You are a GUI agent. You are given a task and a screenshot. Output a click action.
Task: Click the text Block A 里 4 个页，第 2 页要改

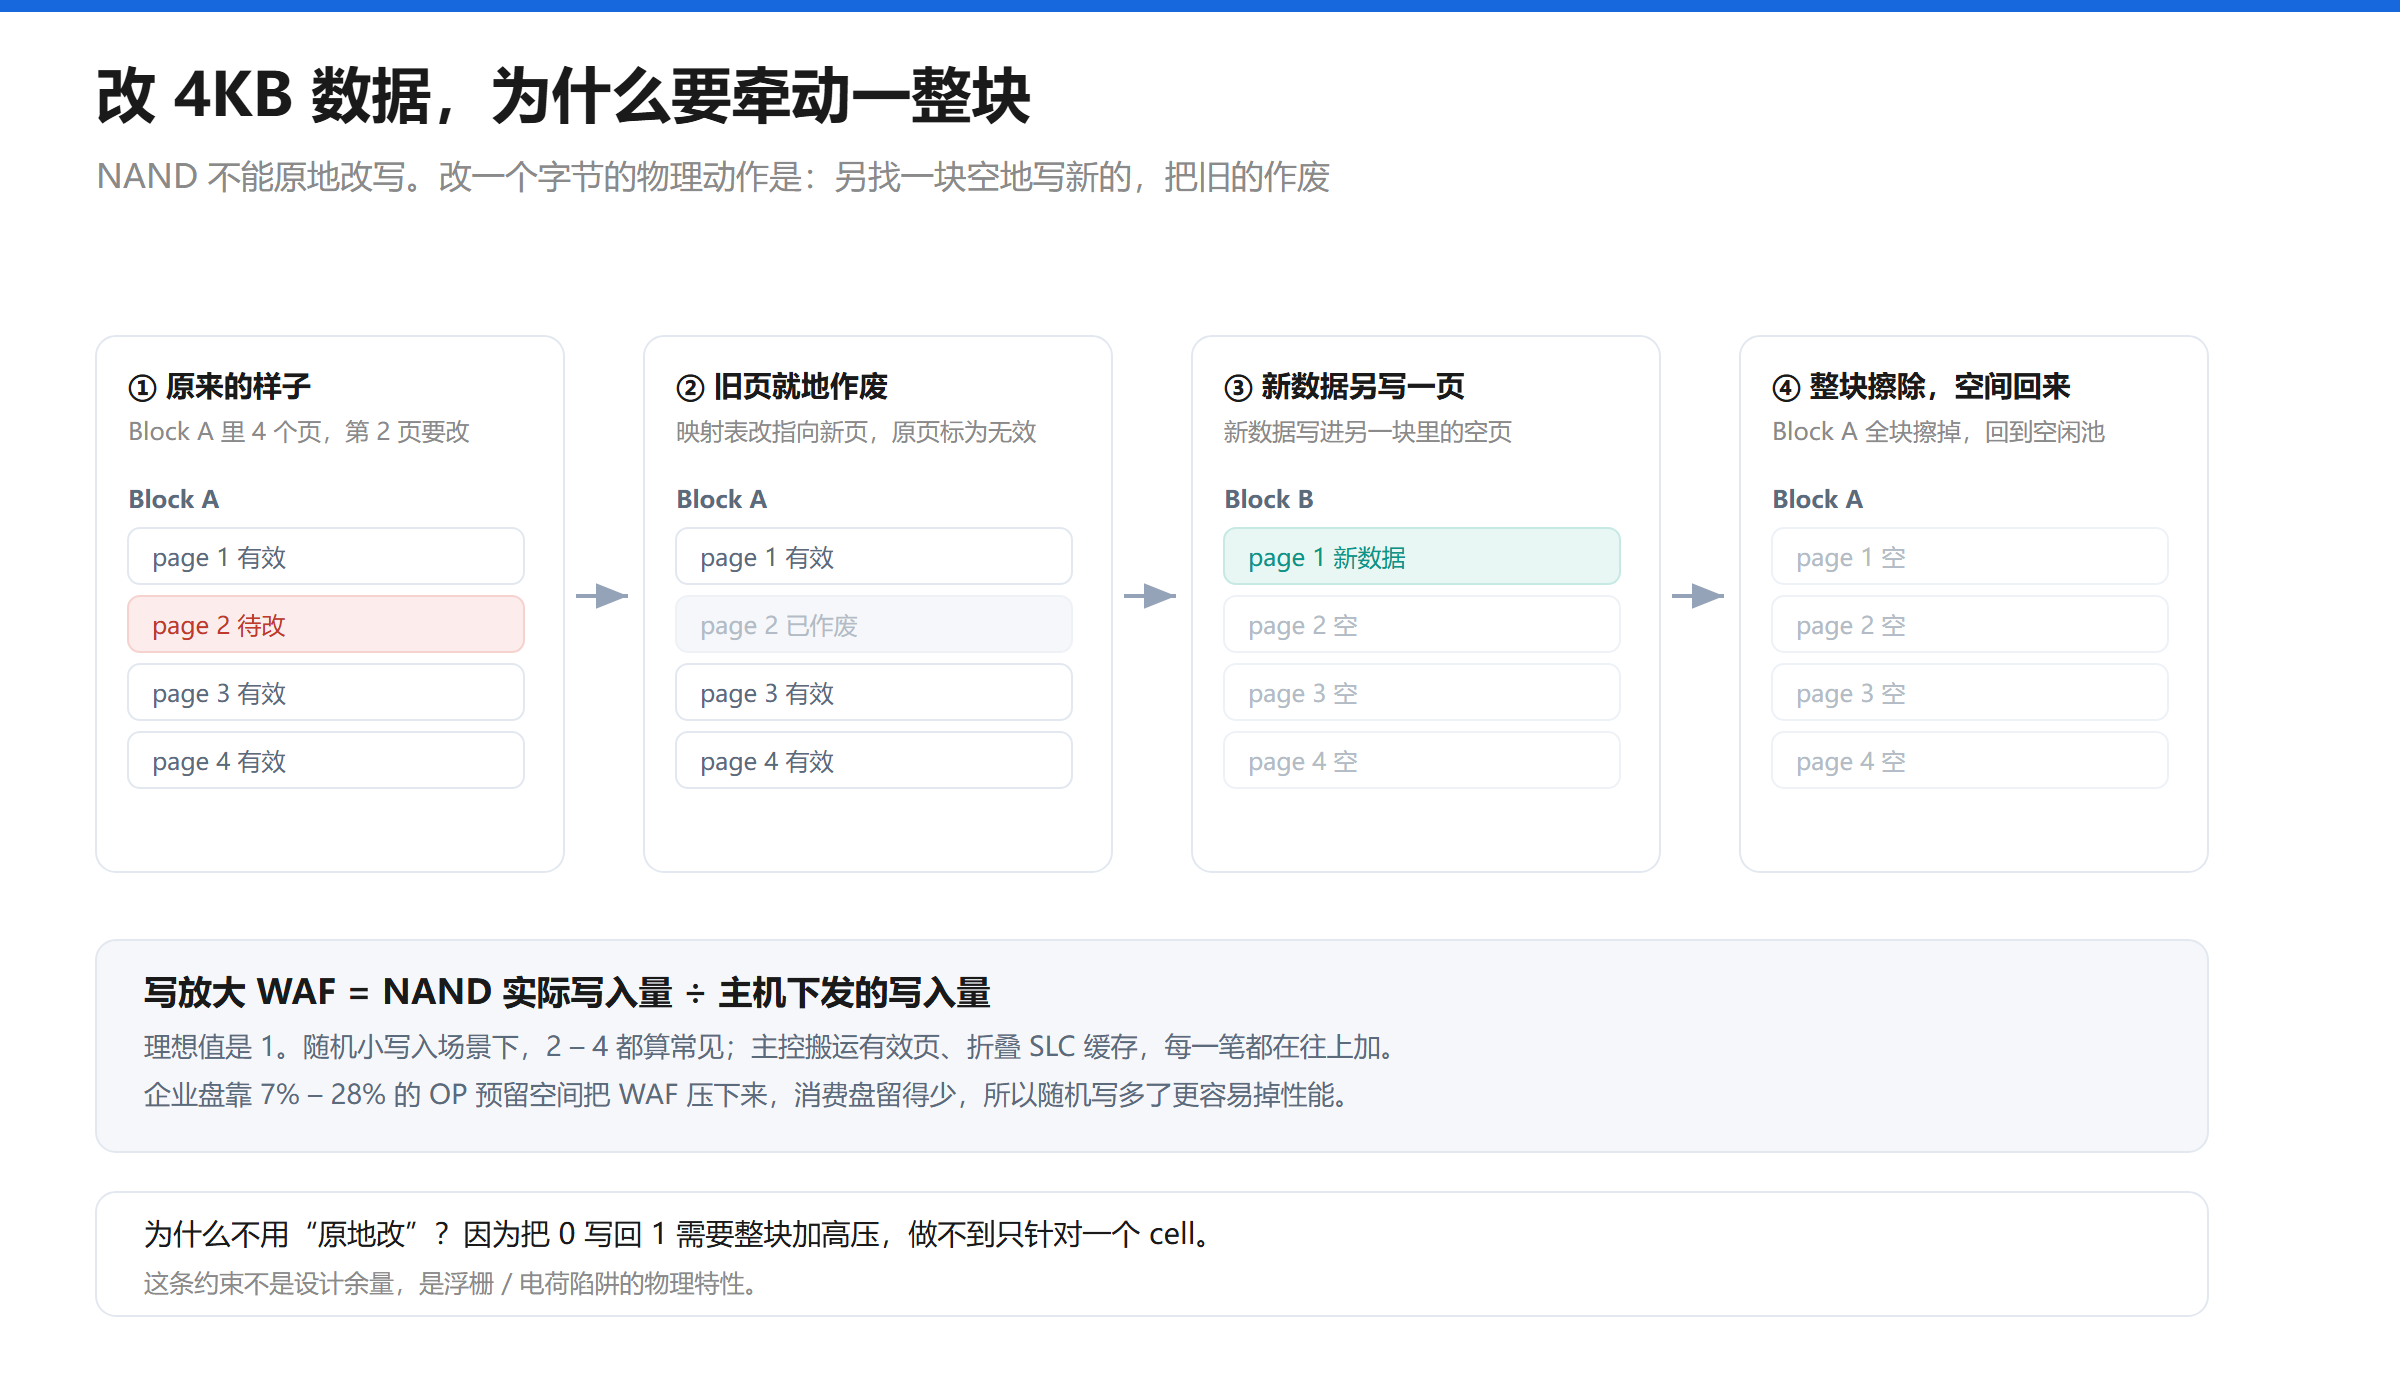coord(299,432)
